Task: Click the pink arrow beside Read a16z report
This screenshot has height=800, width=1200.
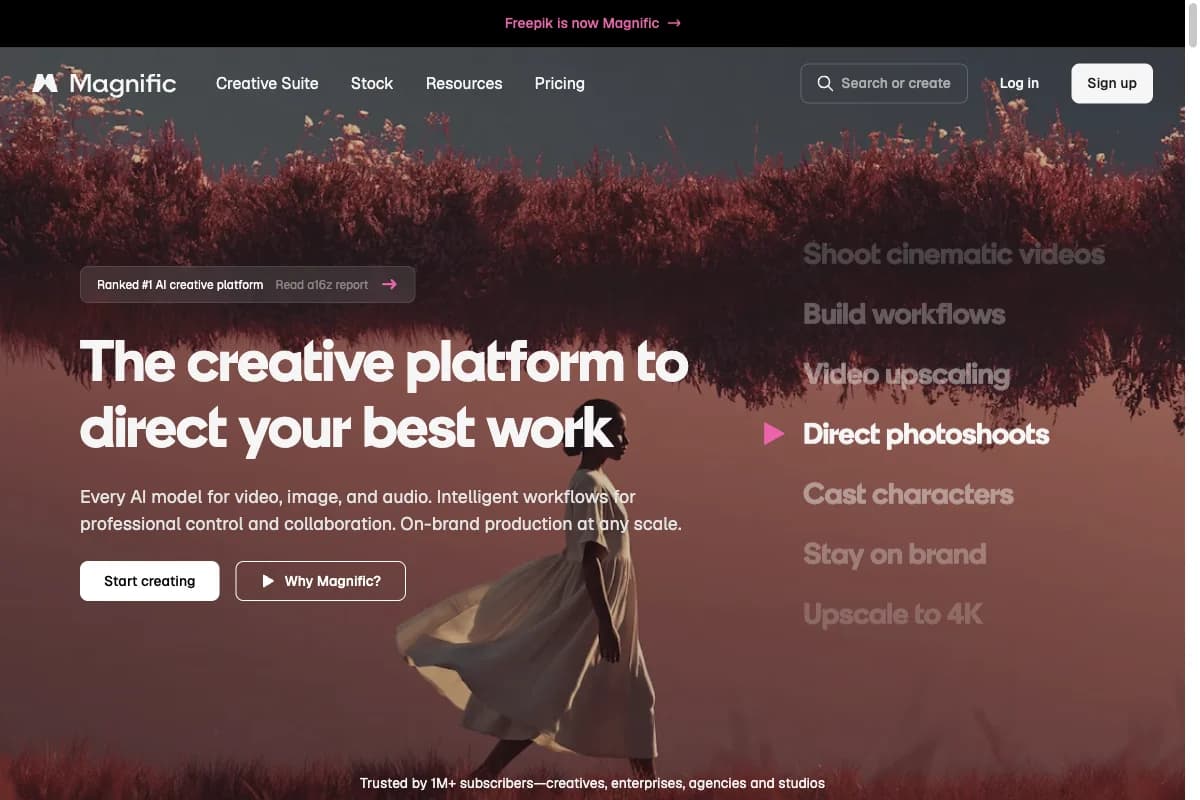Action: point(389,284)
